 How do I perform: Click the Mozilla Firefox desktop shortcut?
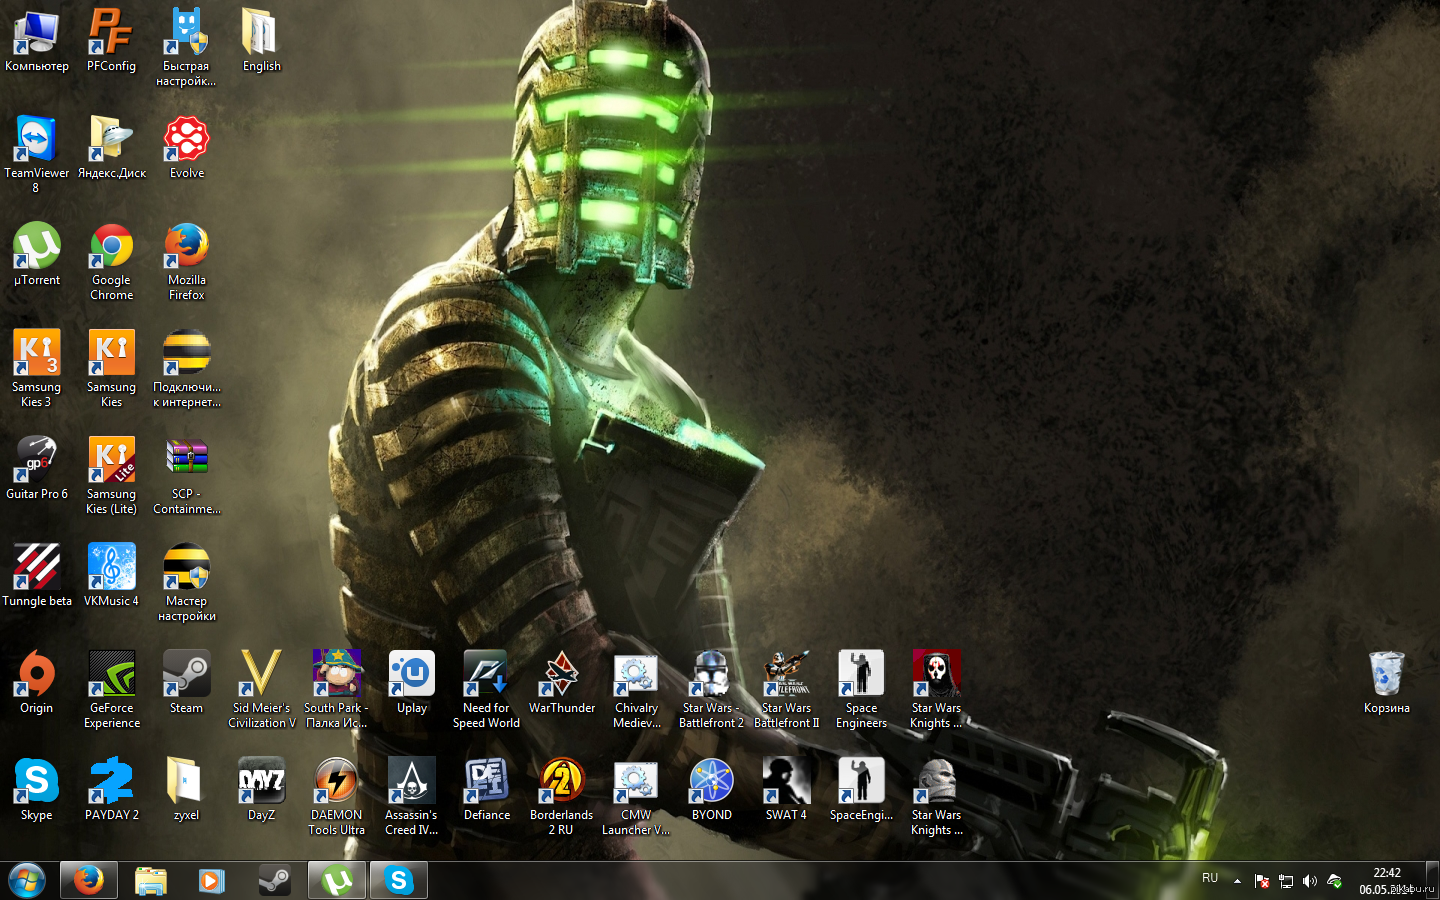(186, 262)
